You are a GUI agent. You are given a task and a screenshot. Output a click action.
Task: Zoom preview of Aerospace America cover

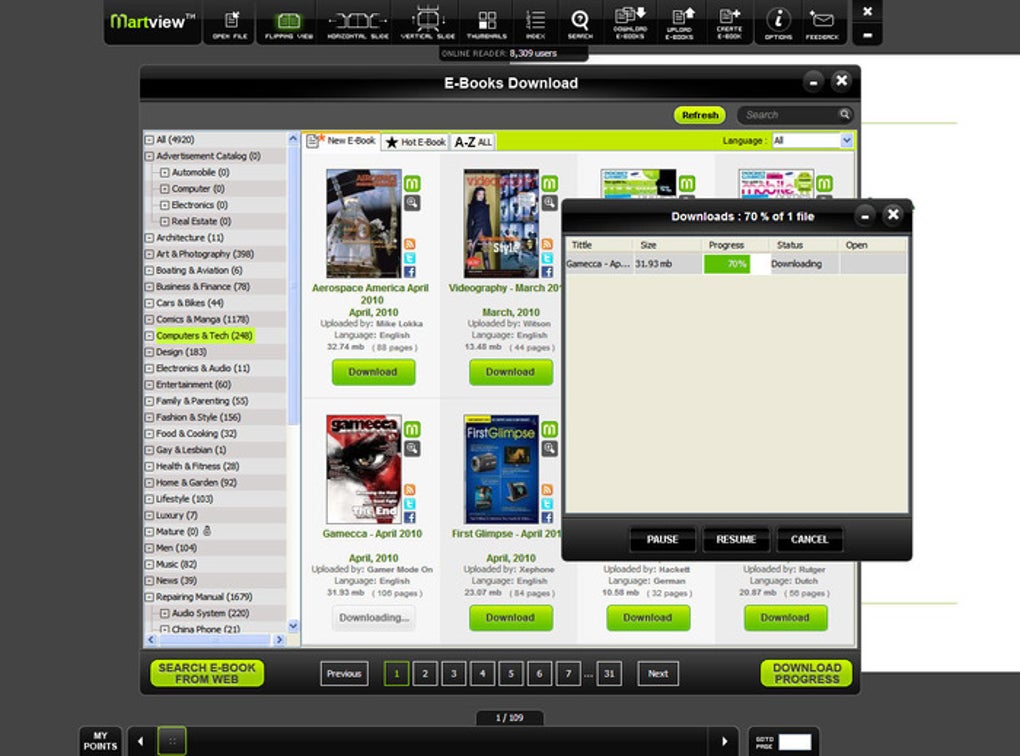(412, 203)
